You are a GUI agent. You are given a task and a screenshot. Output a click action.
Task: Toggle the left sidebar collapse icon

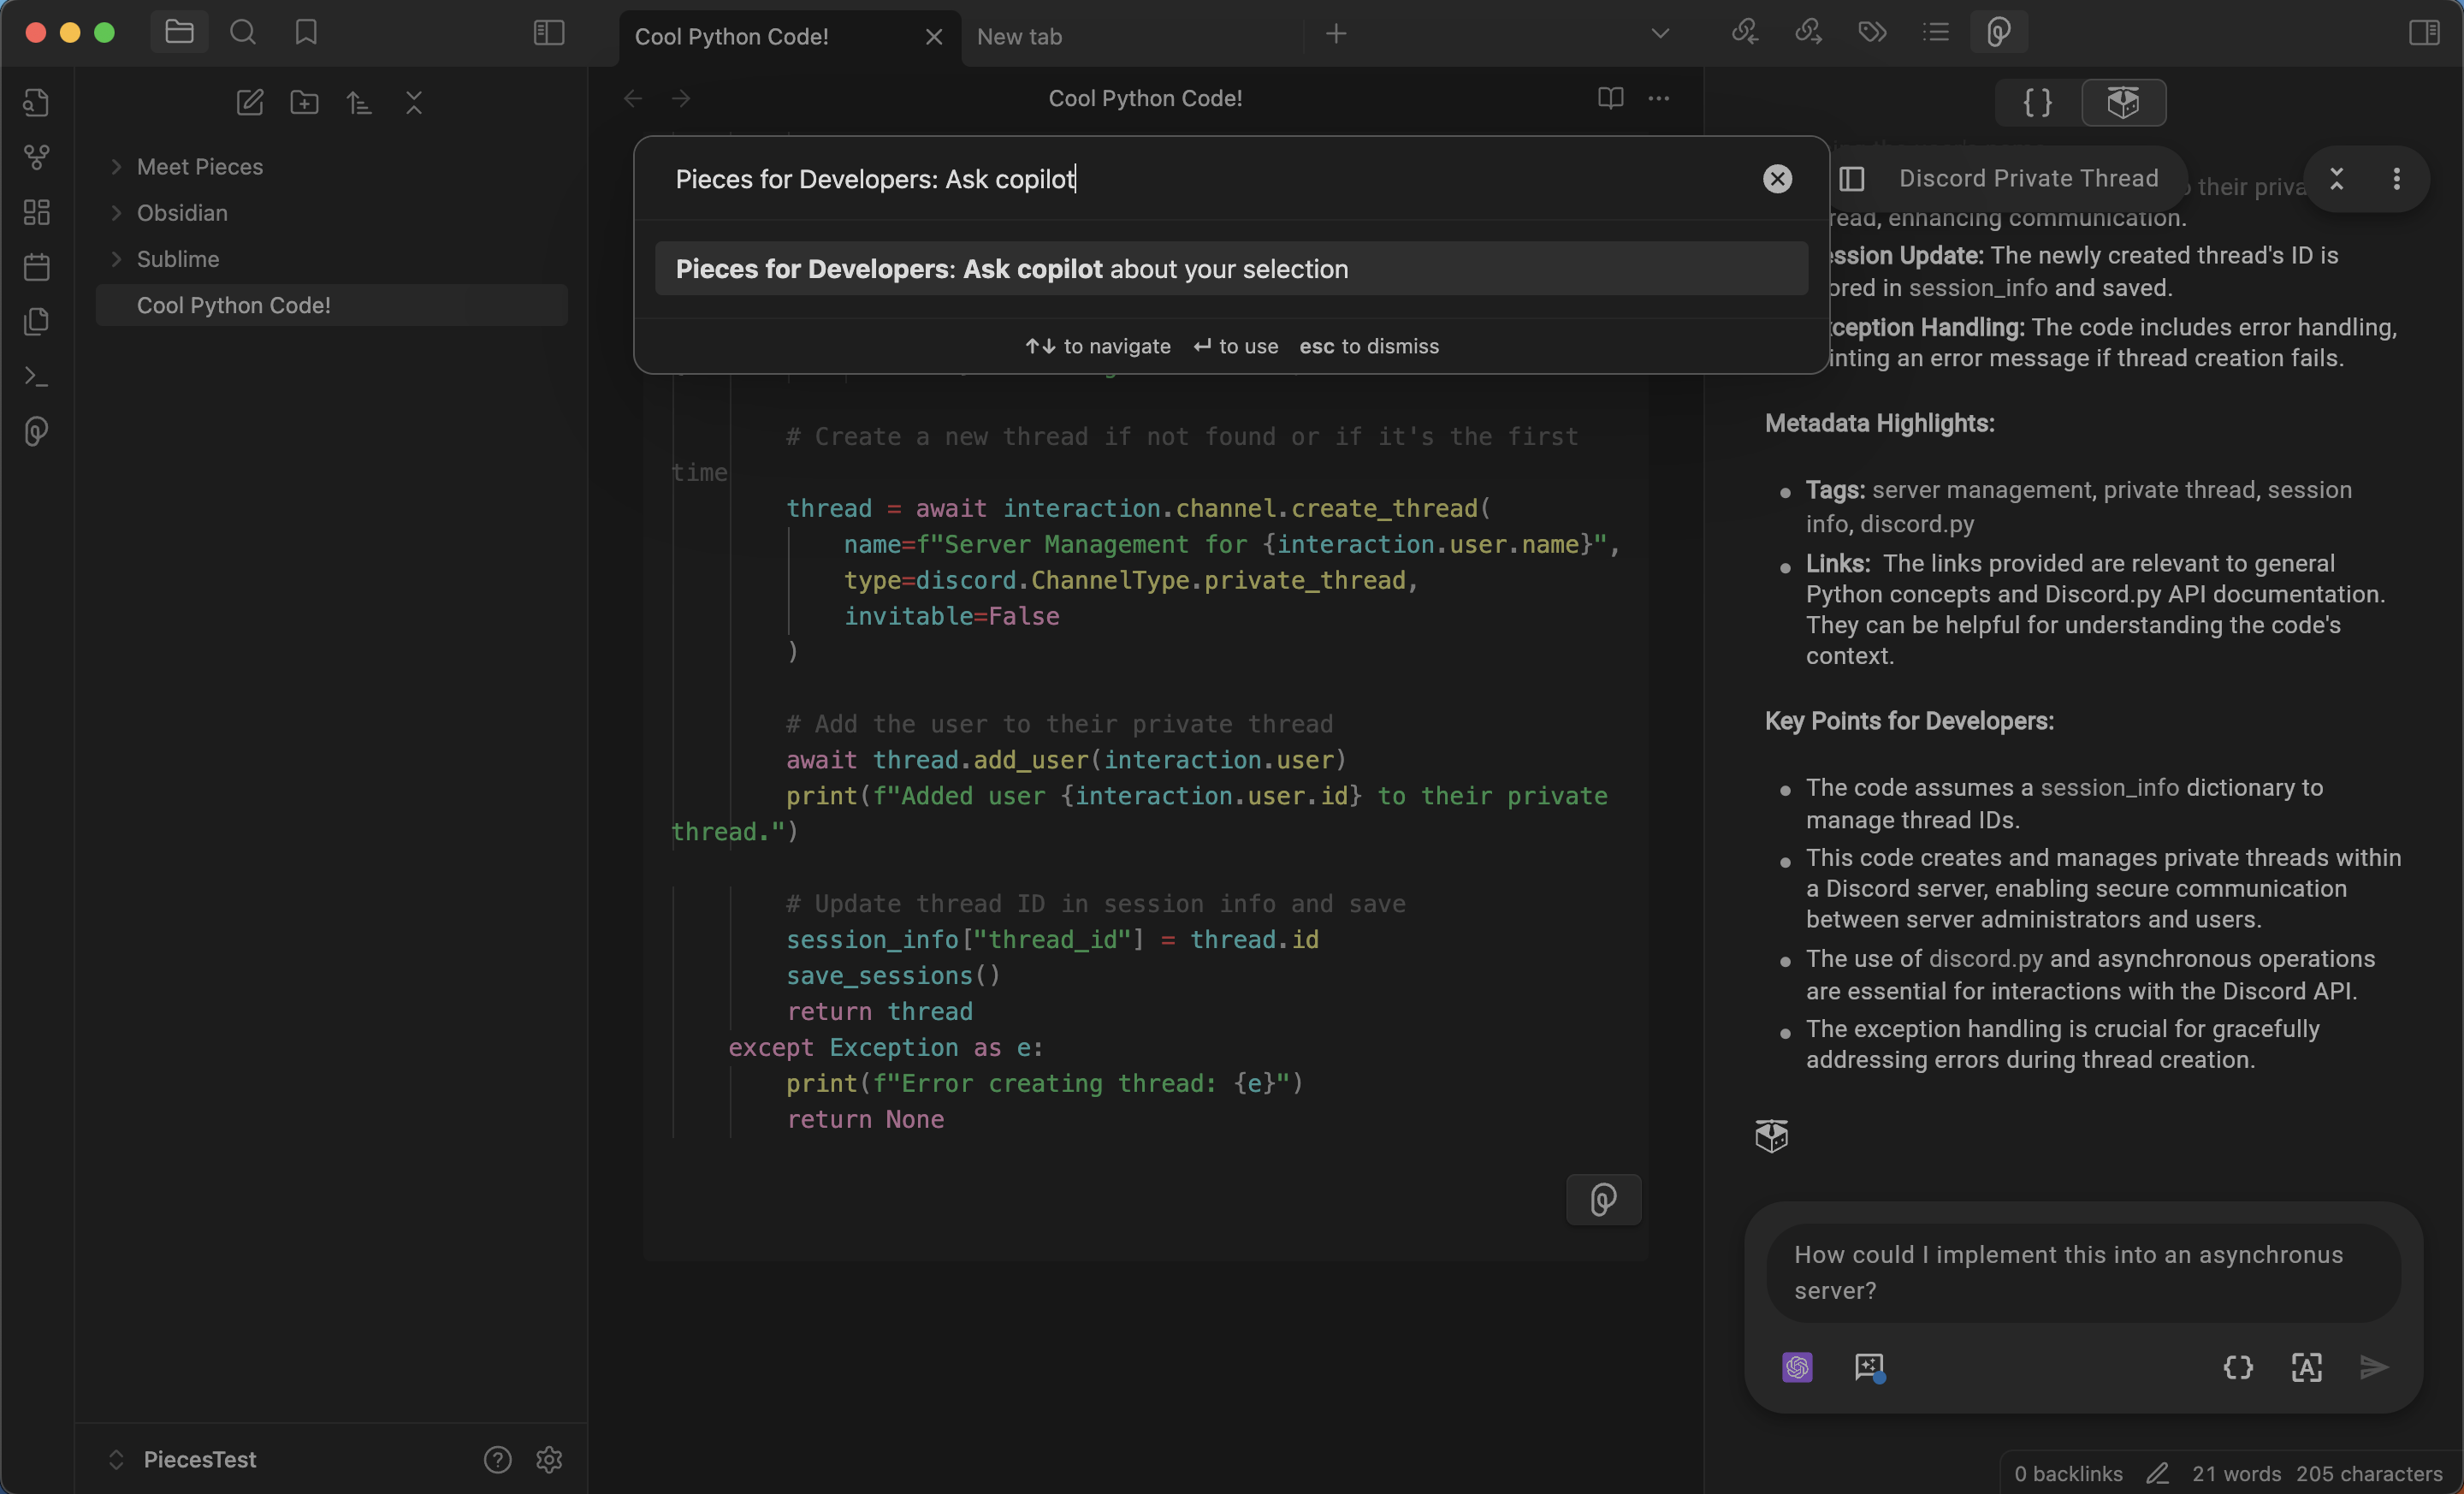point(549,33)
